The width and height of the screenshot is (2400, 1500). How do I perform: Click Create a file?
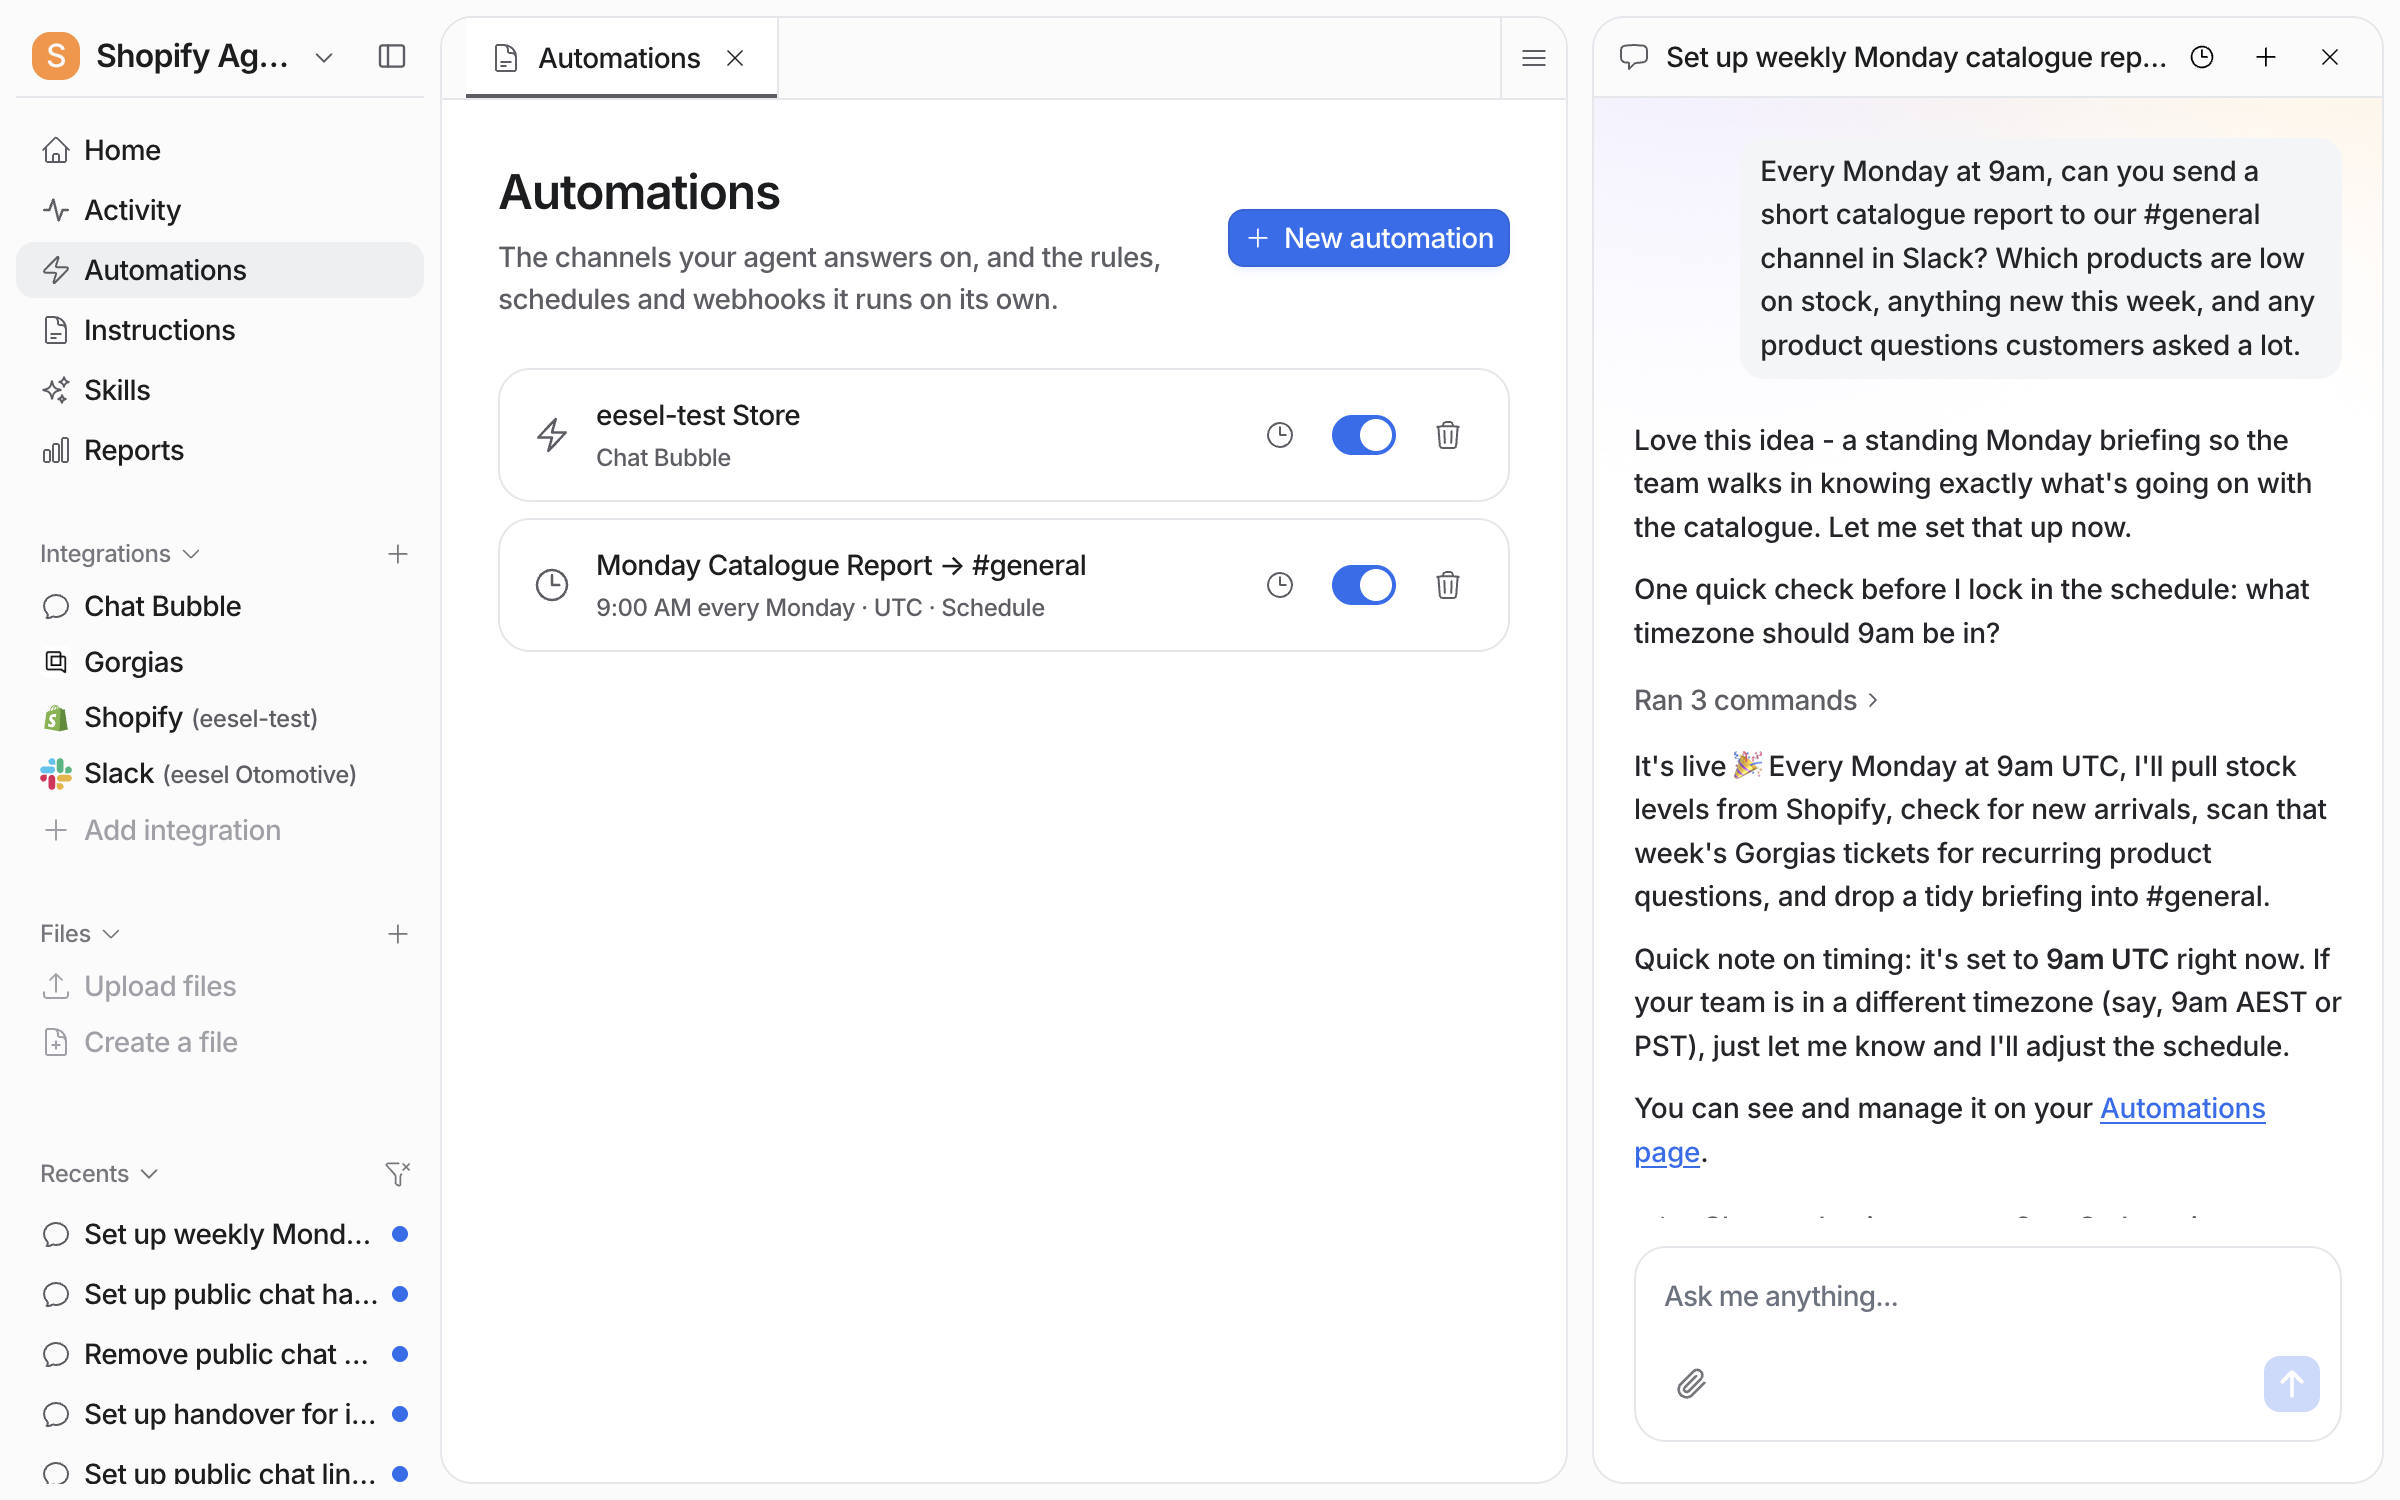(220, 1042)
